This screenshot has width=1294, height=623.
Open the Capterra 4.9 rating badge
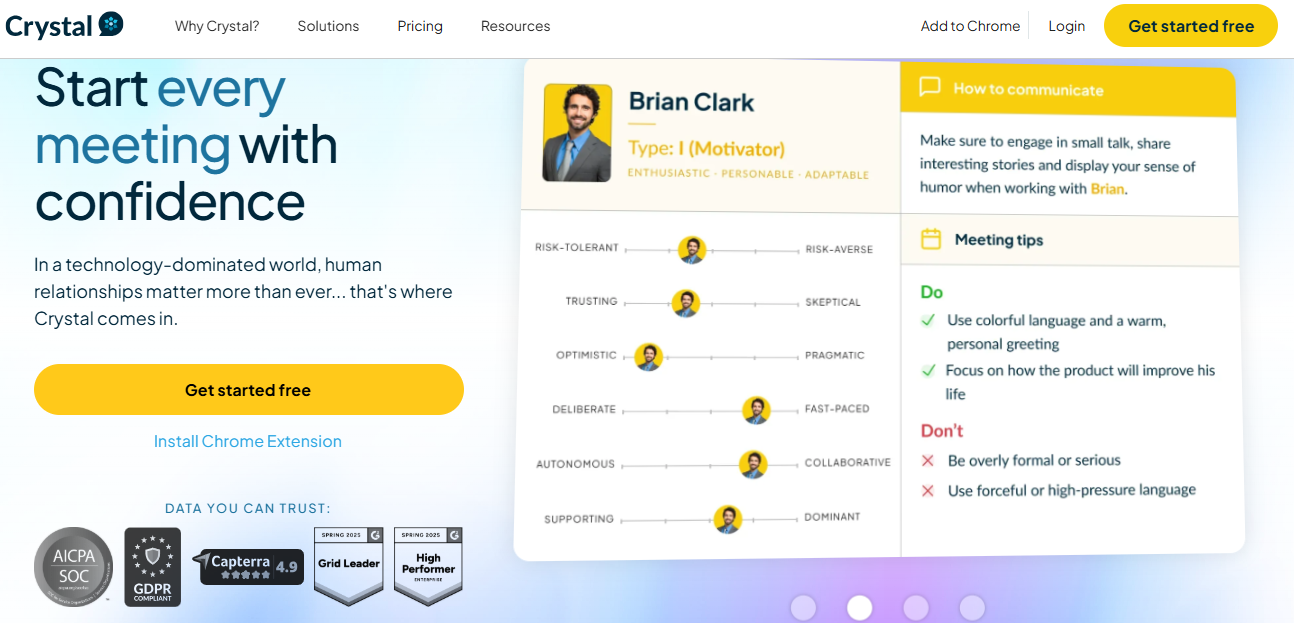tap(248, 566)
